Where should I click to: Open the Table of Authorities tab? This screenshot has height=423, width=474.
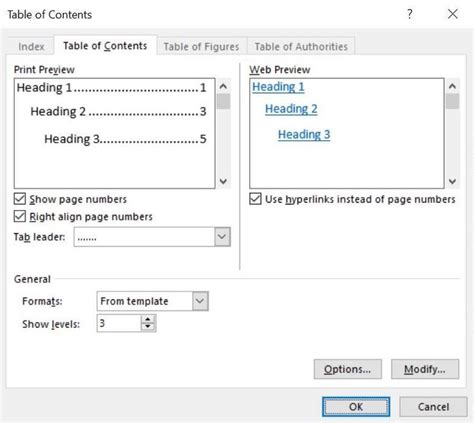(x=301, y=46)
